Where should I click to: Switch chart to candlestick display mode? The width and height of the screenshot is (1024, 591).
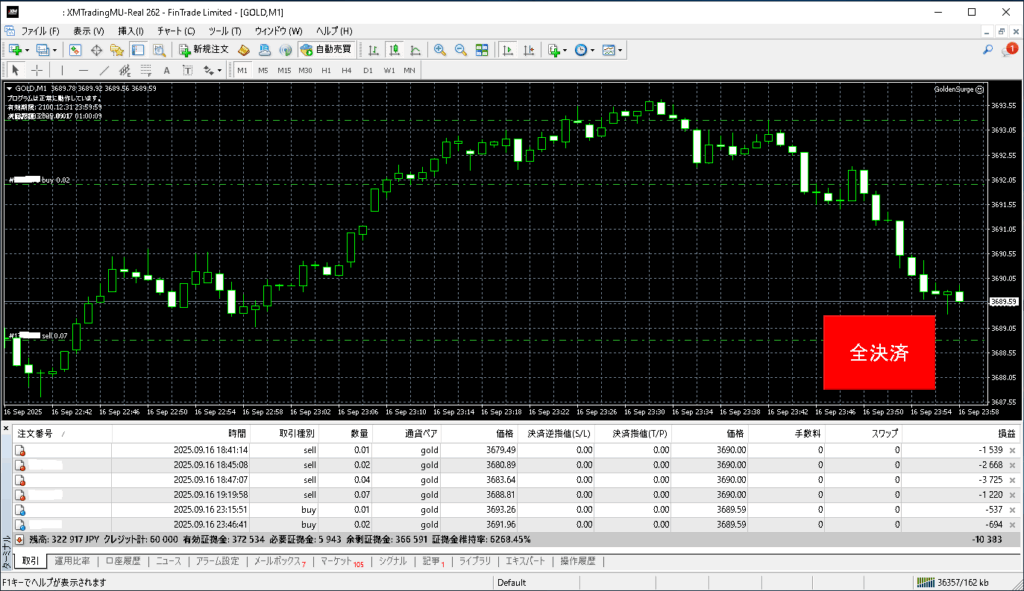coord(394,50)
